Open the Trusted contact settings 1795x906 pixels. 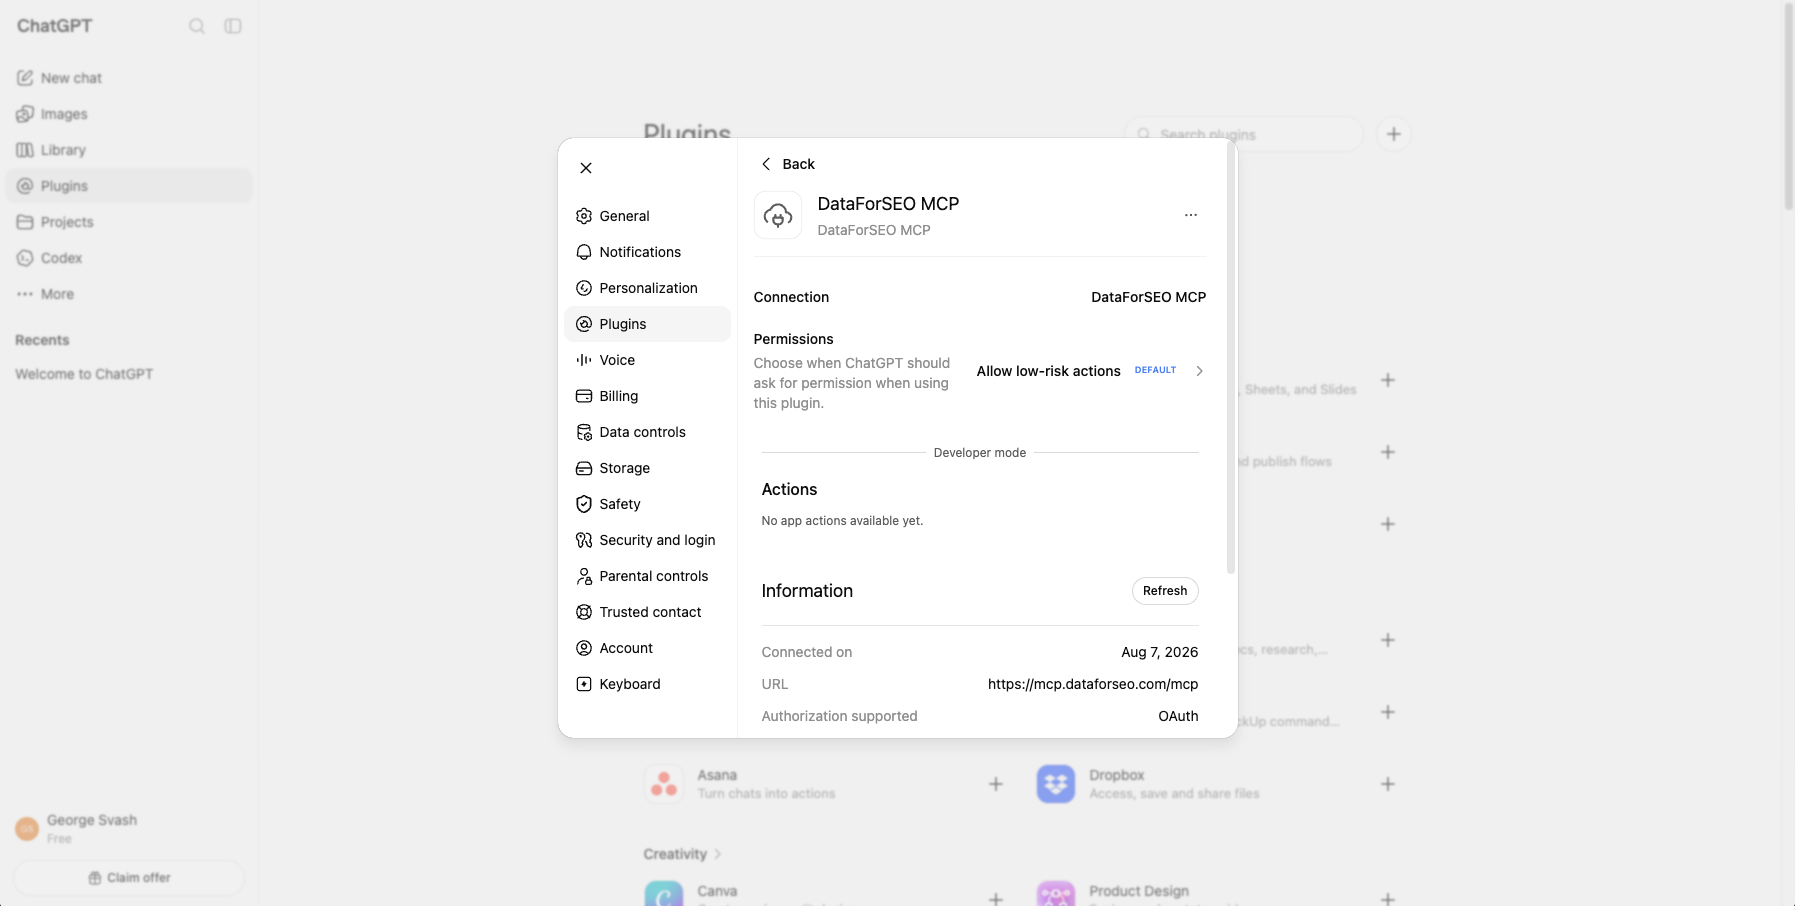tap(647, 612)
